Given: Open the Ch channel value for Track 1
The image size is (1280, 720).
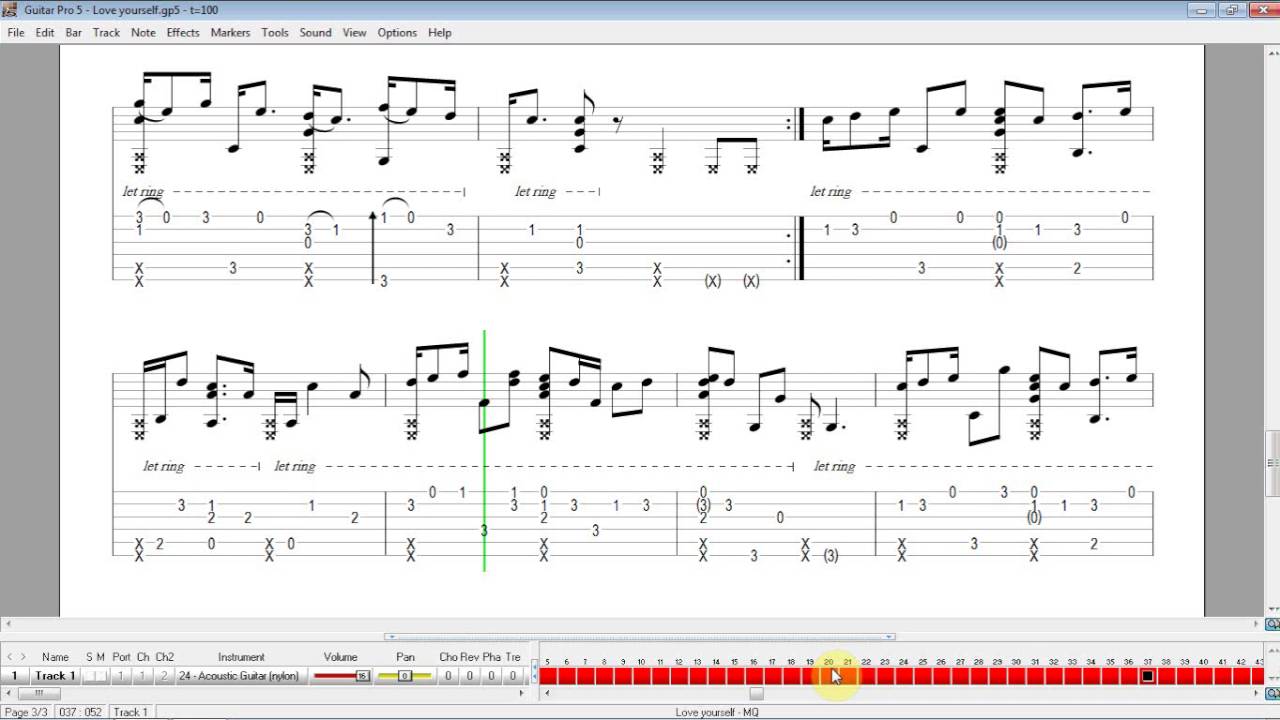Looking at the screenshot, I should pyautogui.click(x=143, y=676).
